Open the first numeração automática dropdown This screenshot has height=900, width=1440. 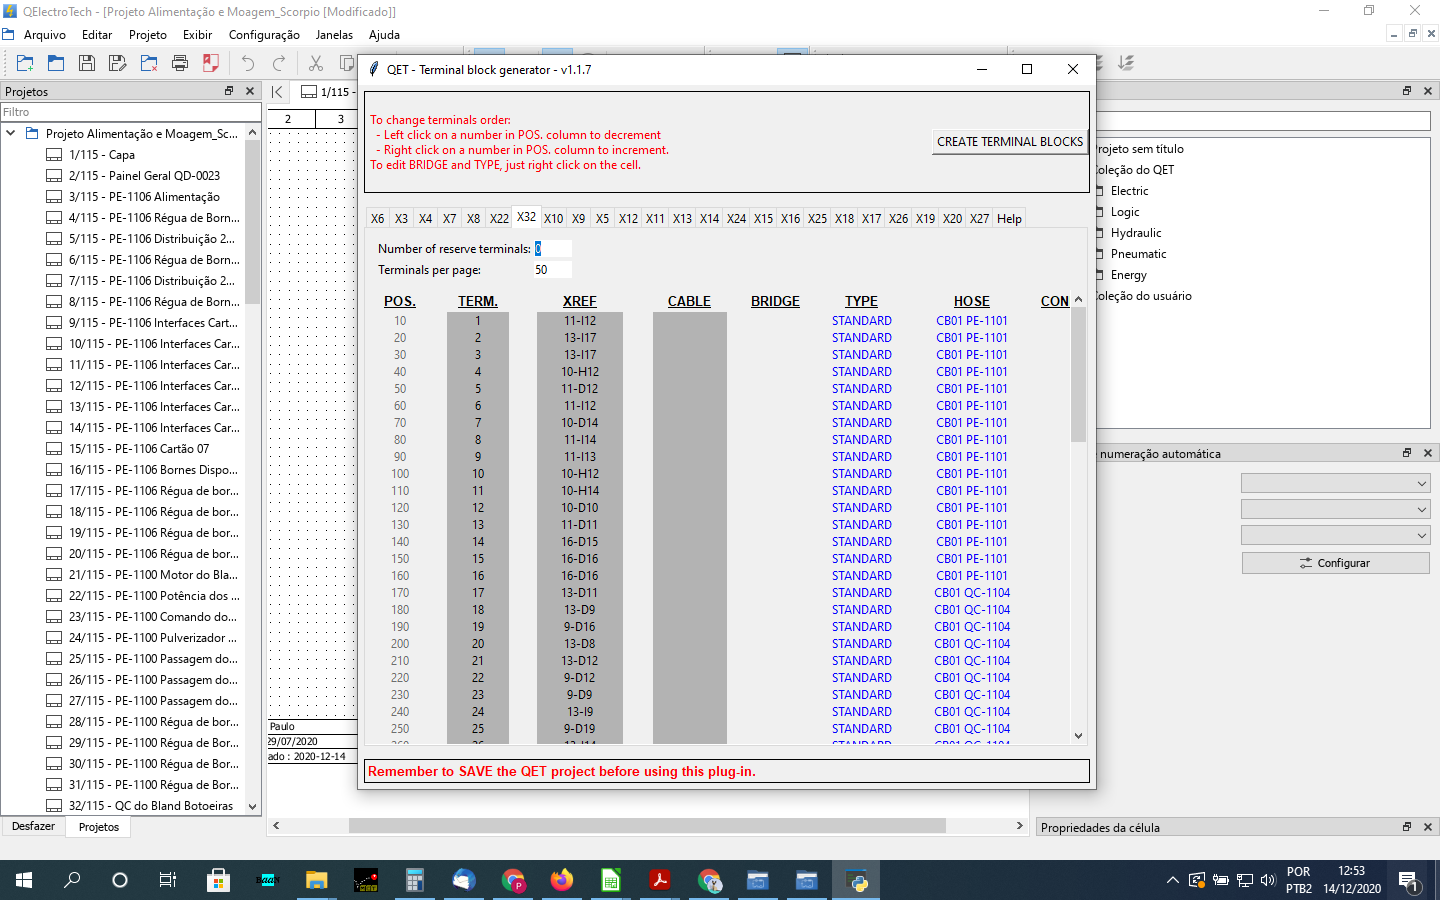[x=1335, y=484]
